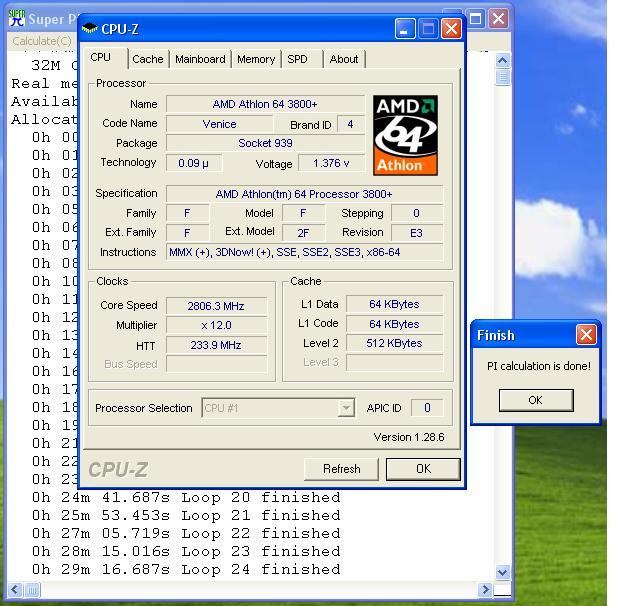Click Super PI horizontal scrollbar left arrow
Screen dimensions: 640x606
(x=15, y=589)
